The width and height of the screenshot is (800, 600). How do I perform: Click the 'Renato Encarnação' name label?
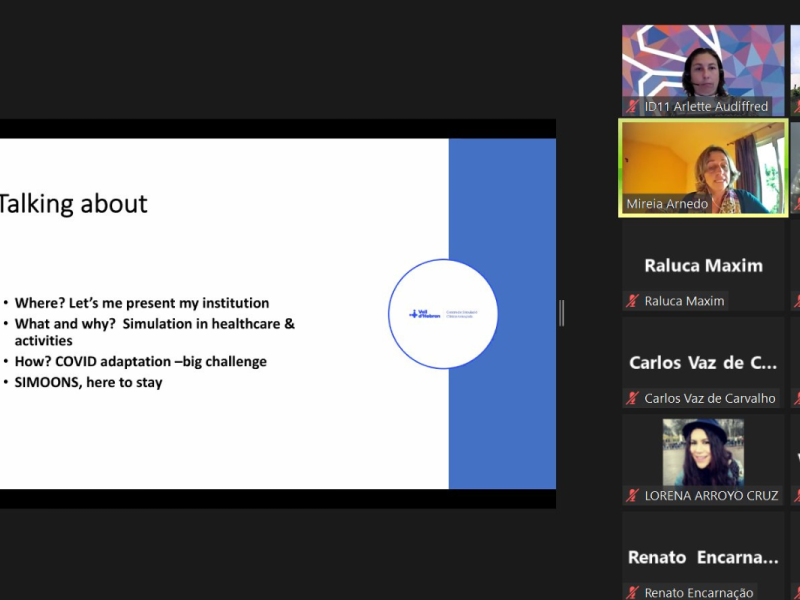pyautogui.click(x=699, y=593)
